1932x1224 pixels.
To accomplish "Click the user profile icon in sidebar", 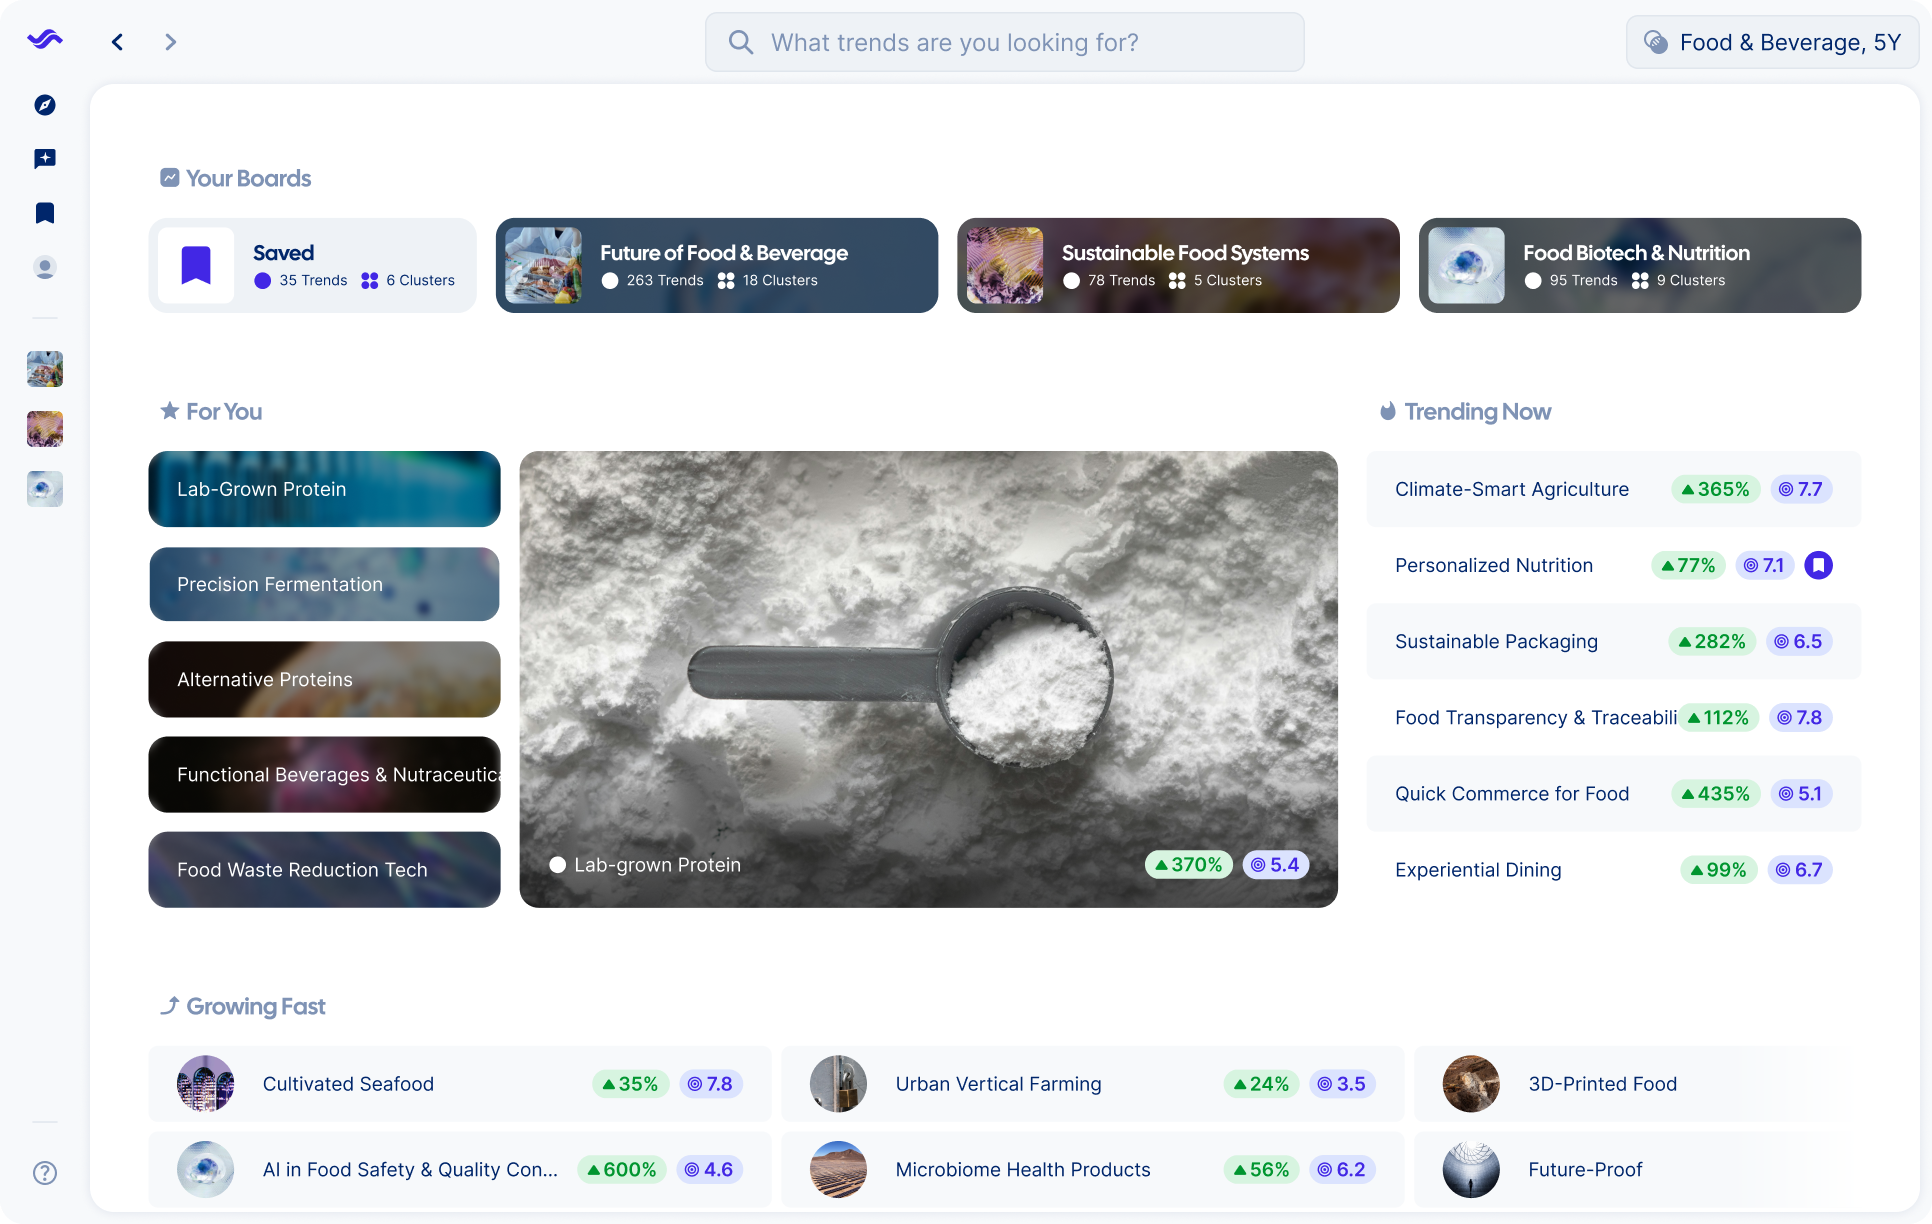I will (x=45, y=268).
